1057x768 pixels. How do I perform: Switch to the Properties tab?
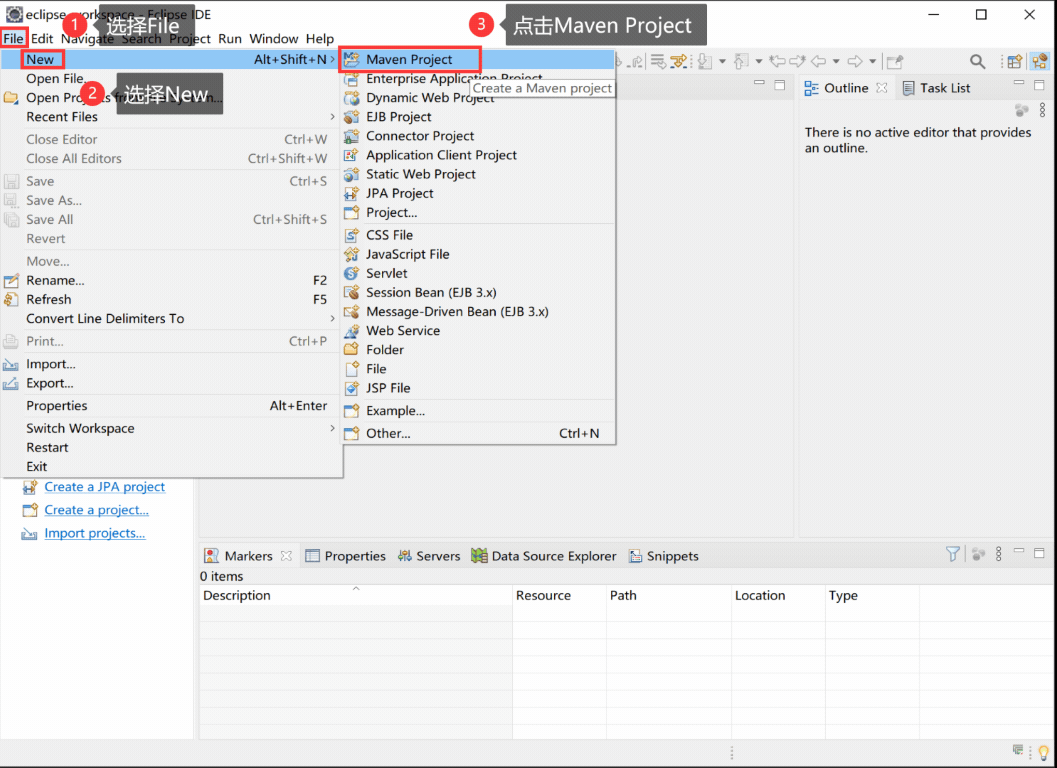(345, 556)
